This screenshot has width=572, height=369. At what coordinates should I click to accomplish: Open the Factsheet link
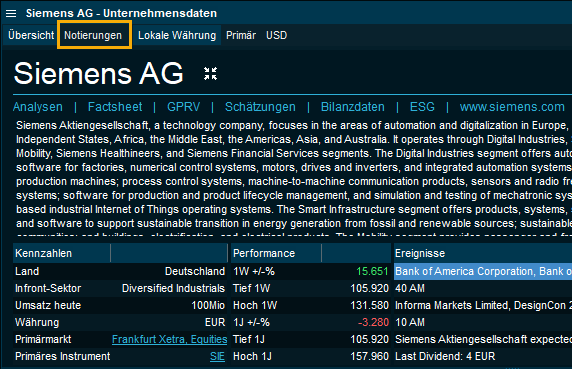click(115, 107)
